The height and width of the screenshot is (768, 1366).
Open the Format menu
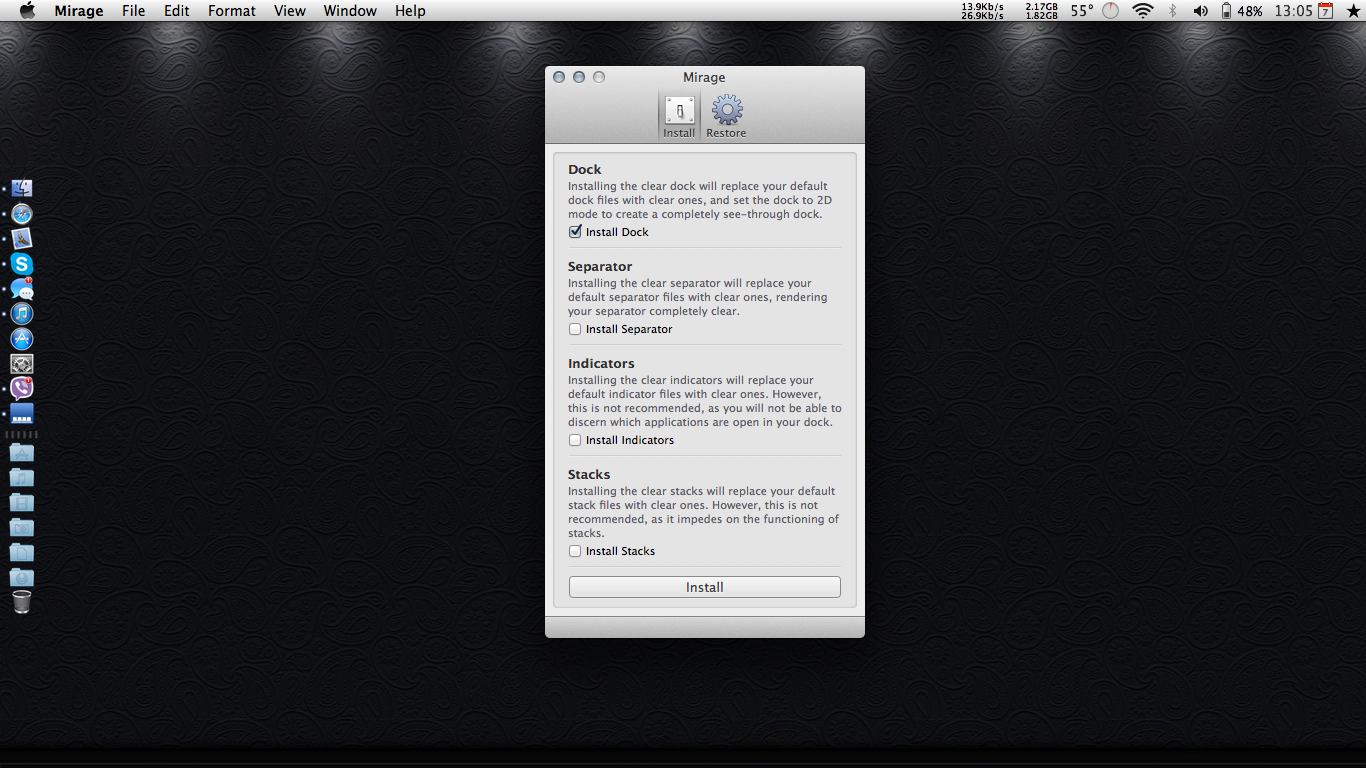pos(232,11)
